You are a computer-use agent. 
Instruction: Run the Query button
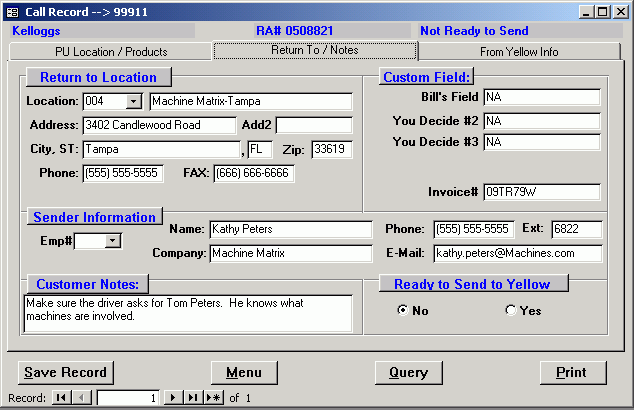coord(408,372)
